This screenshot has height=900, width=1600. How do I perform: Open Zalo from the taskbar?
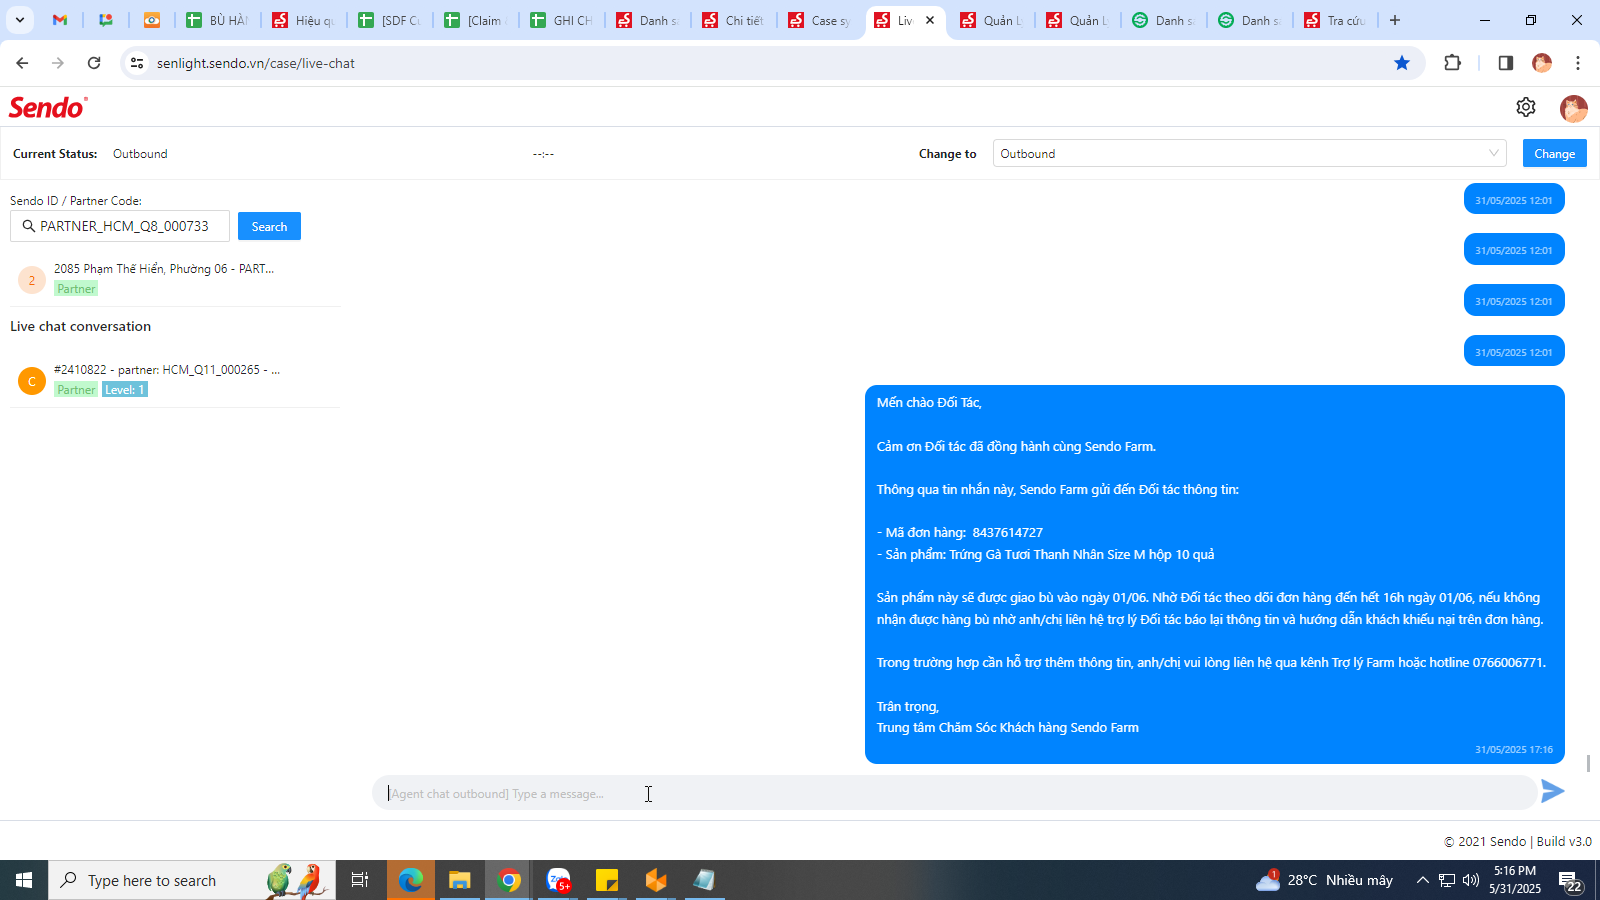point(558,880)
